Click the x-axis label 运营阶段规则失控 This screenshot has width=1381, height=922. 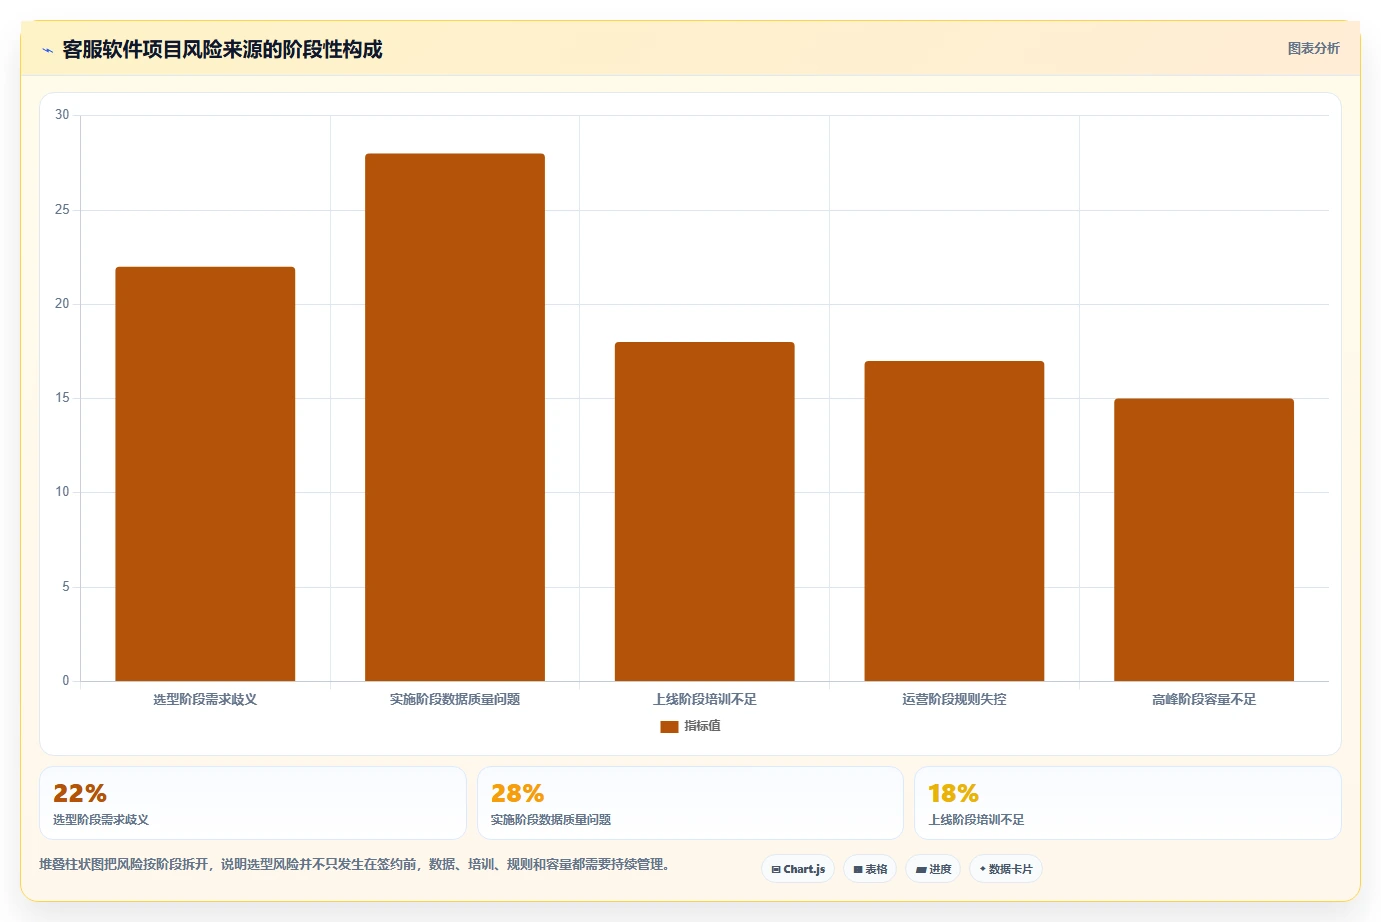tap(954, 699)
